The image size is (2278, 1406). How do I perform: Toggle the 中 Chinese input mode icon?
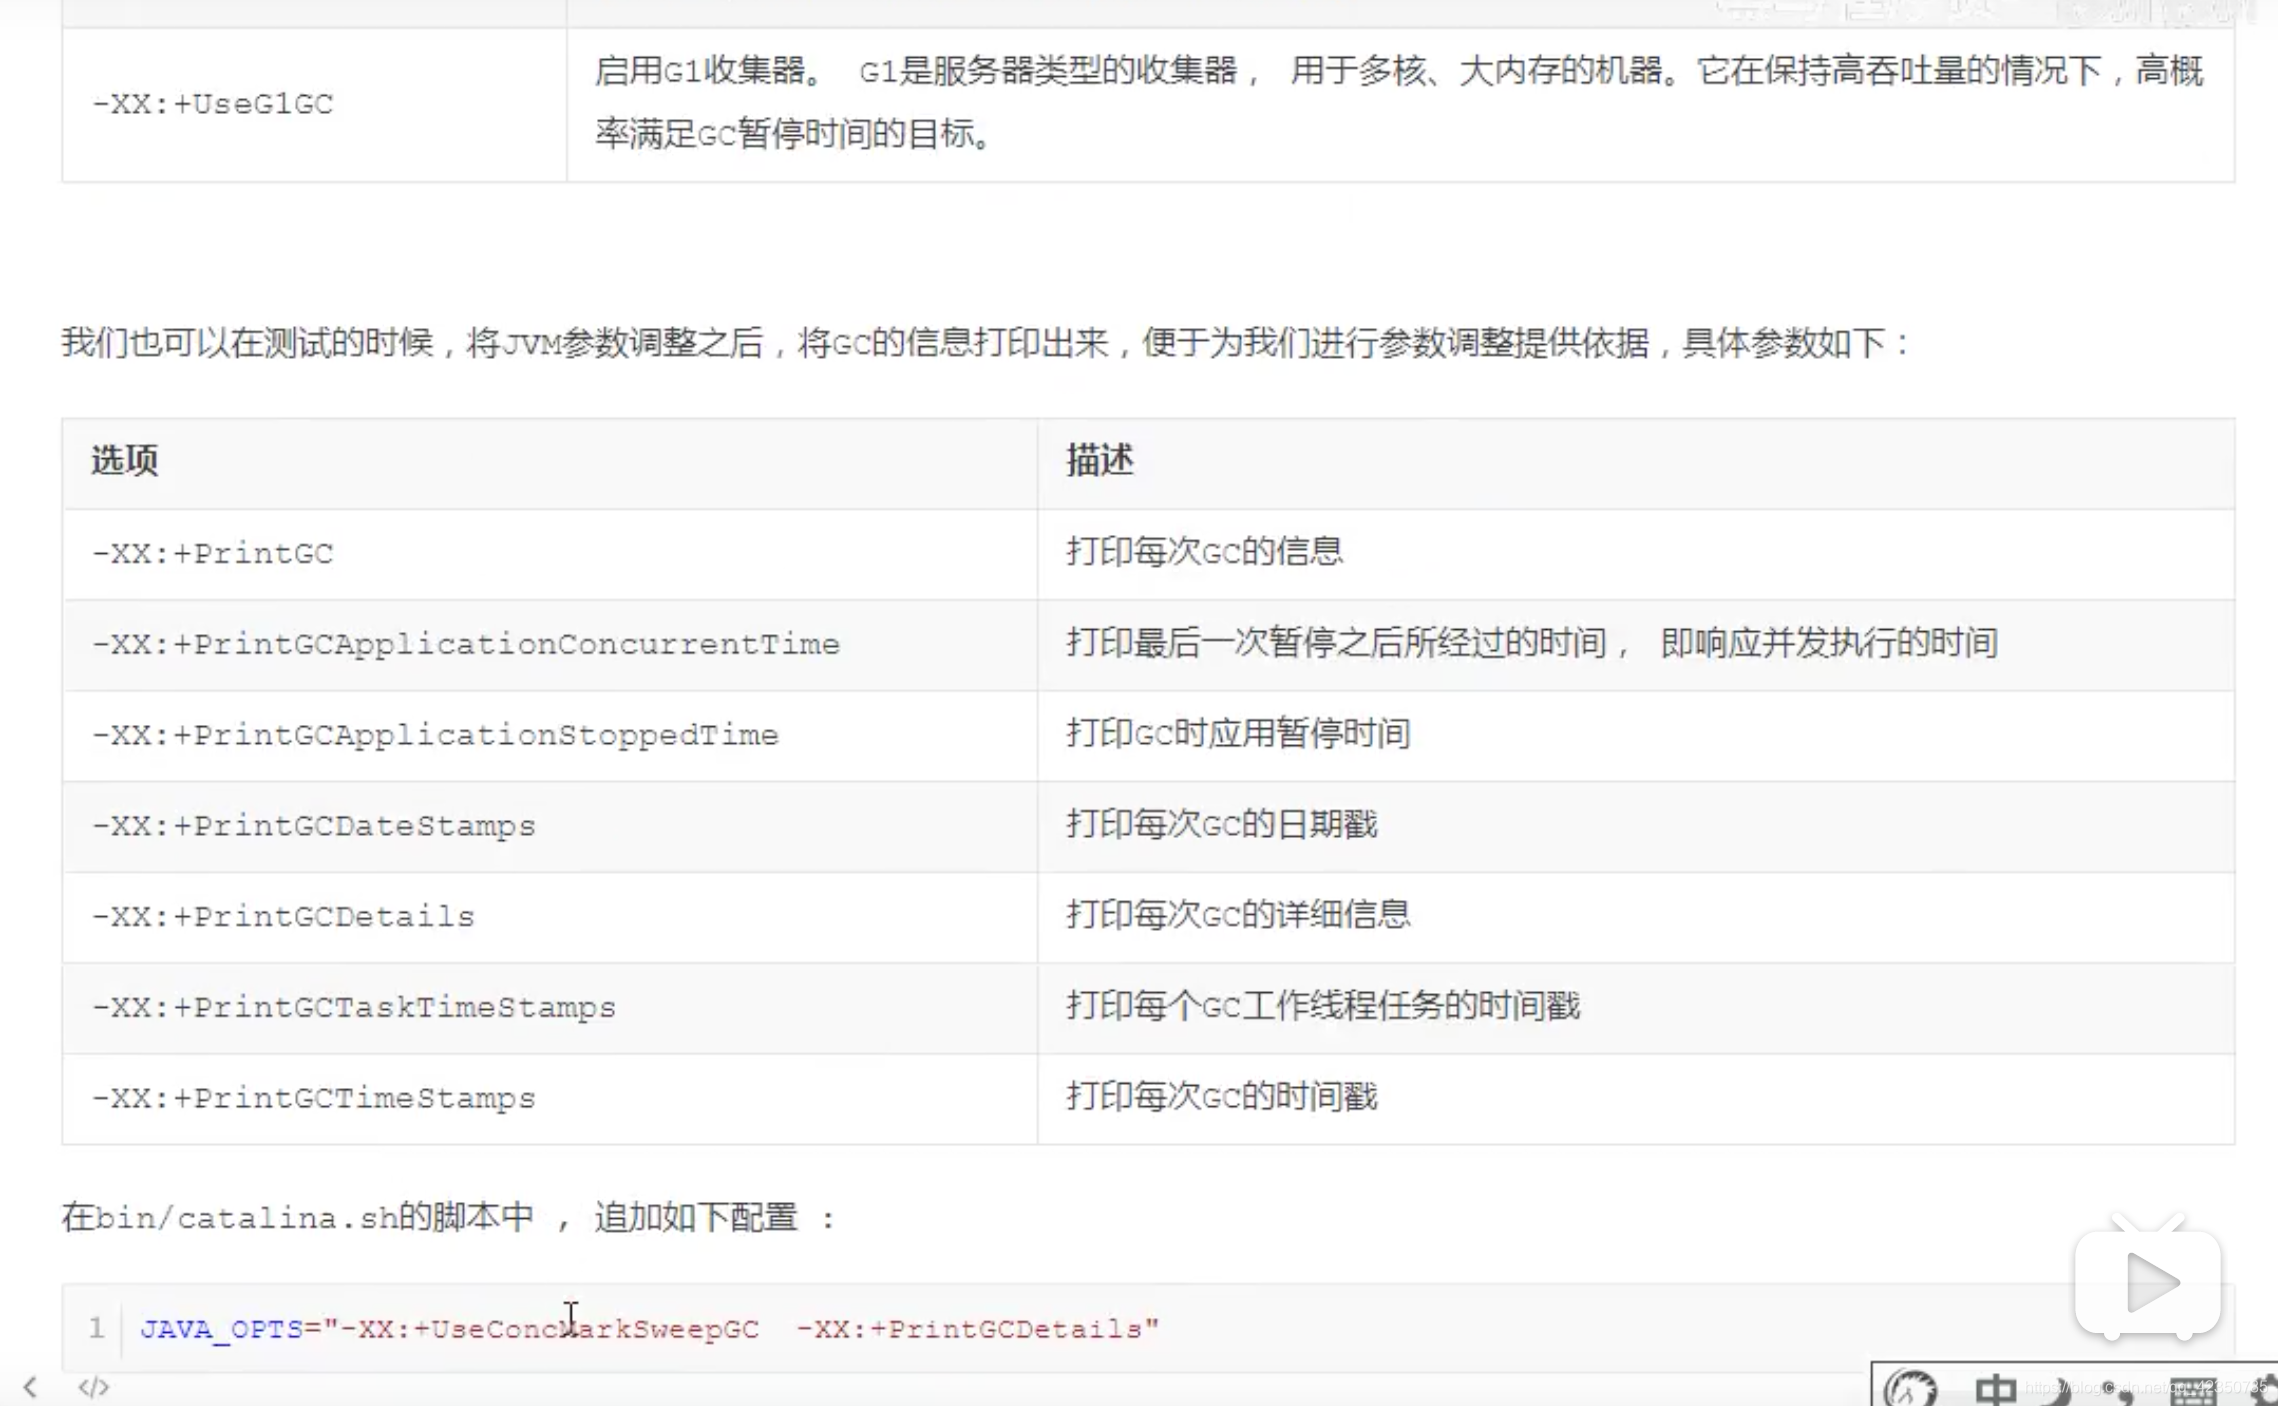1996,1390
